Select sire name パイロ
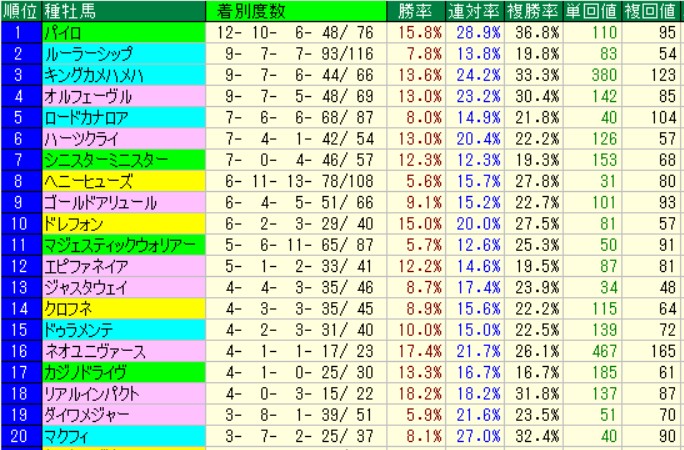The width and height of the screenshot is (684, 450). coord(62,33)
